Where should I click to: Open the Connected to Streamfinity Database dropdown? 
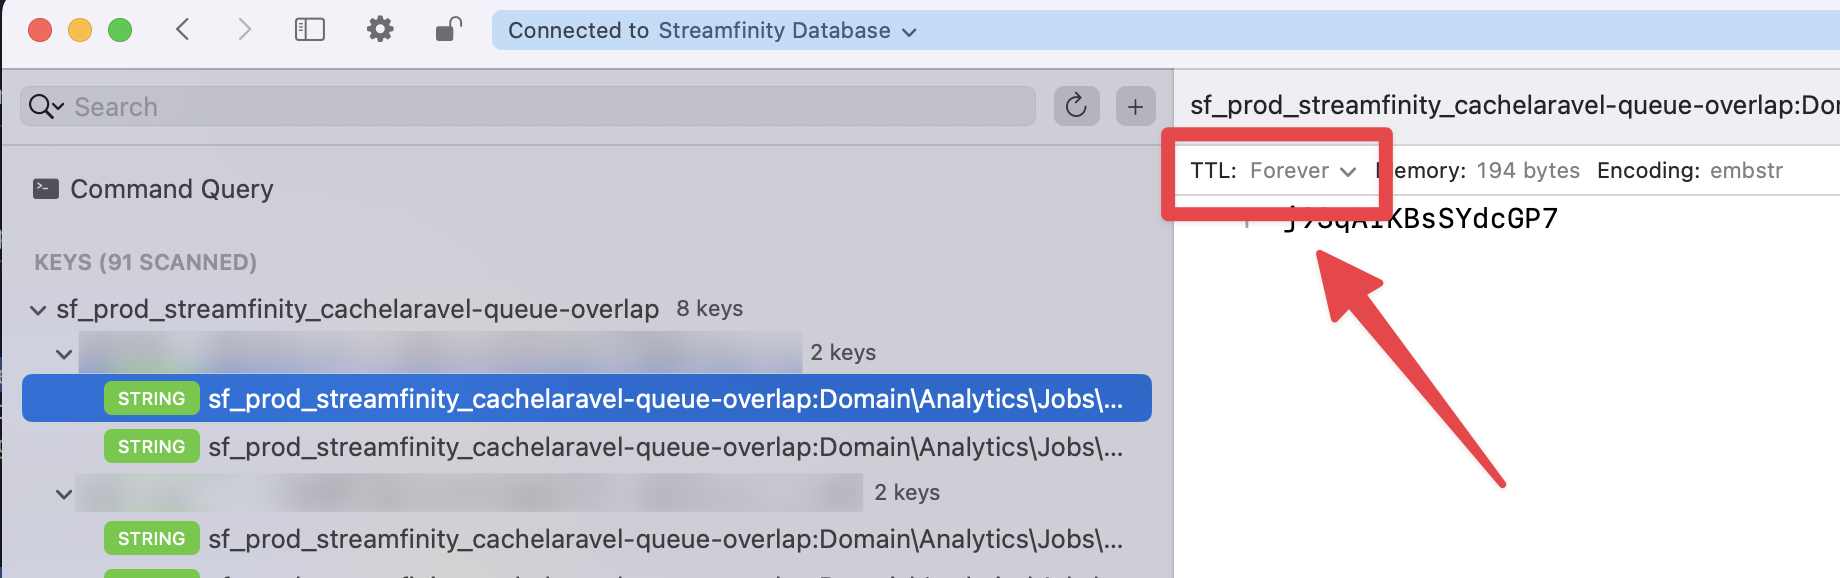tap(712, 31)
